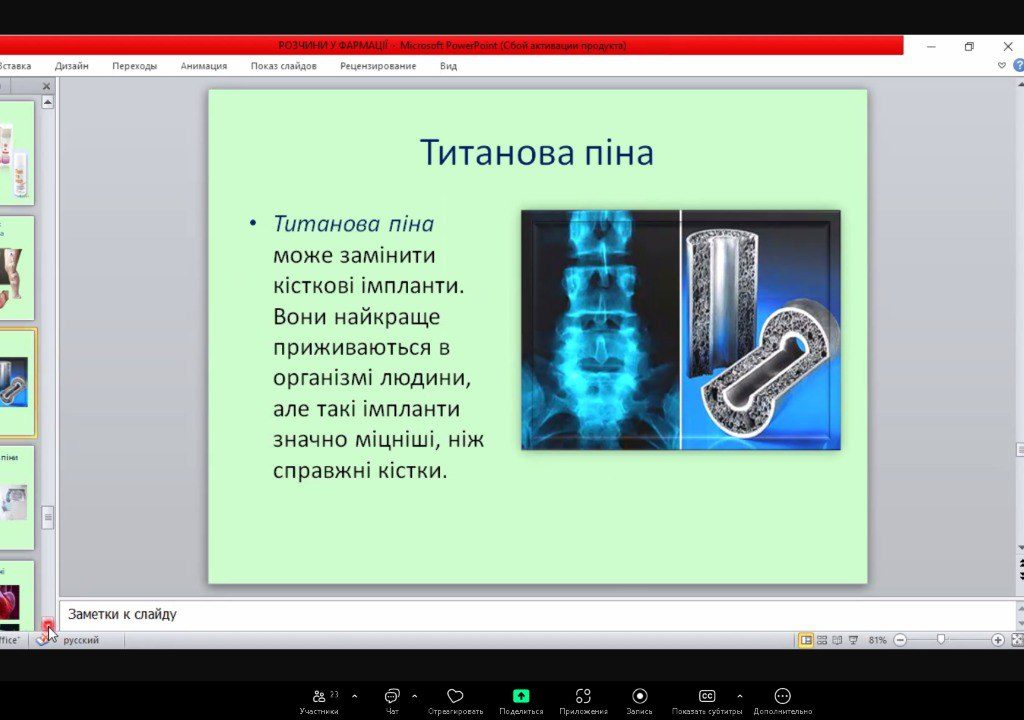
Task: Click scroll-up arrow of slide area
Action: [x=1021, y=85]
